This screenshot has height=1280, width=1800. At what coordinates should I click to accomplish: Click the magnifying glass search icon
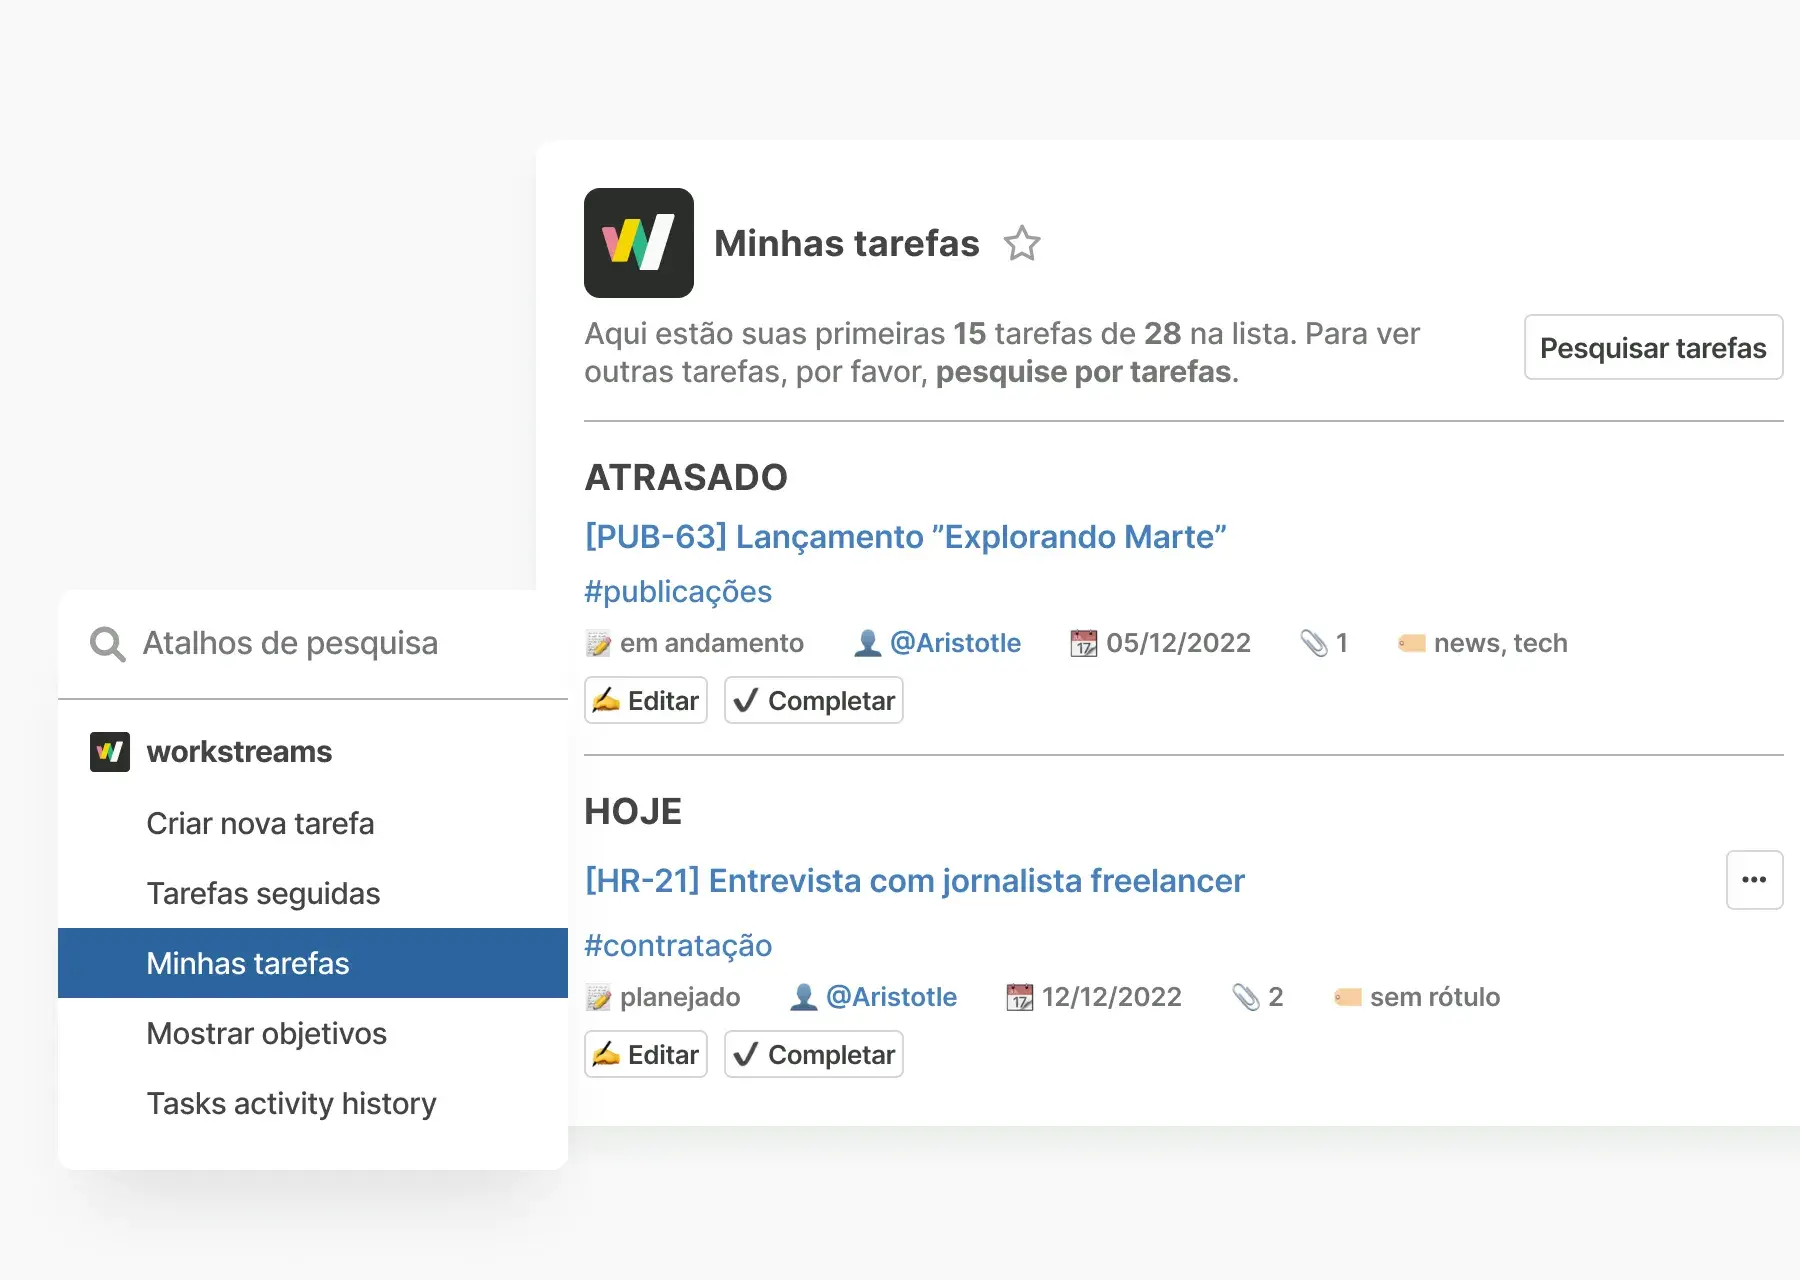(107, 644)
